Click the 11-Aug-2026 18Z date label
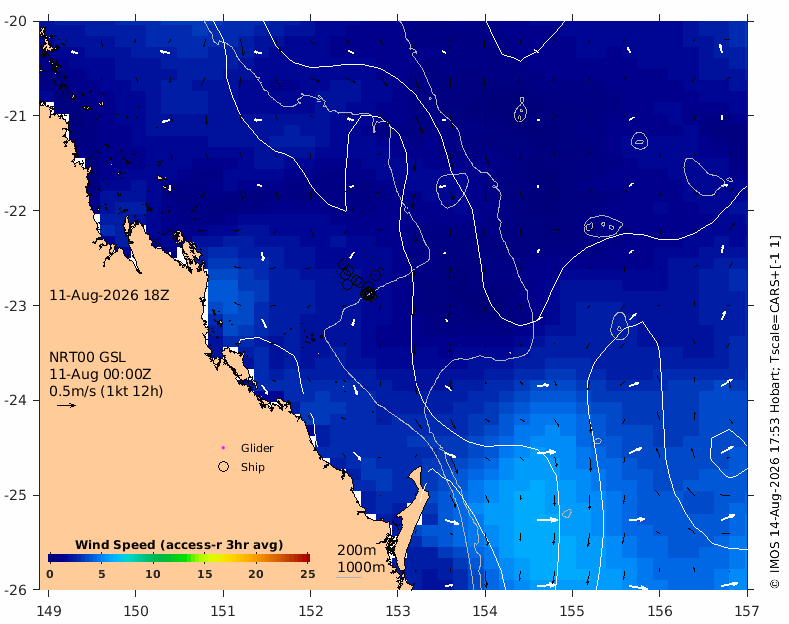Screen dimensions: 789x624 pyautogui.click(x=109, y=295)
